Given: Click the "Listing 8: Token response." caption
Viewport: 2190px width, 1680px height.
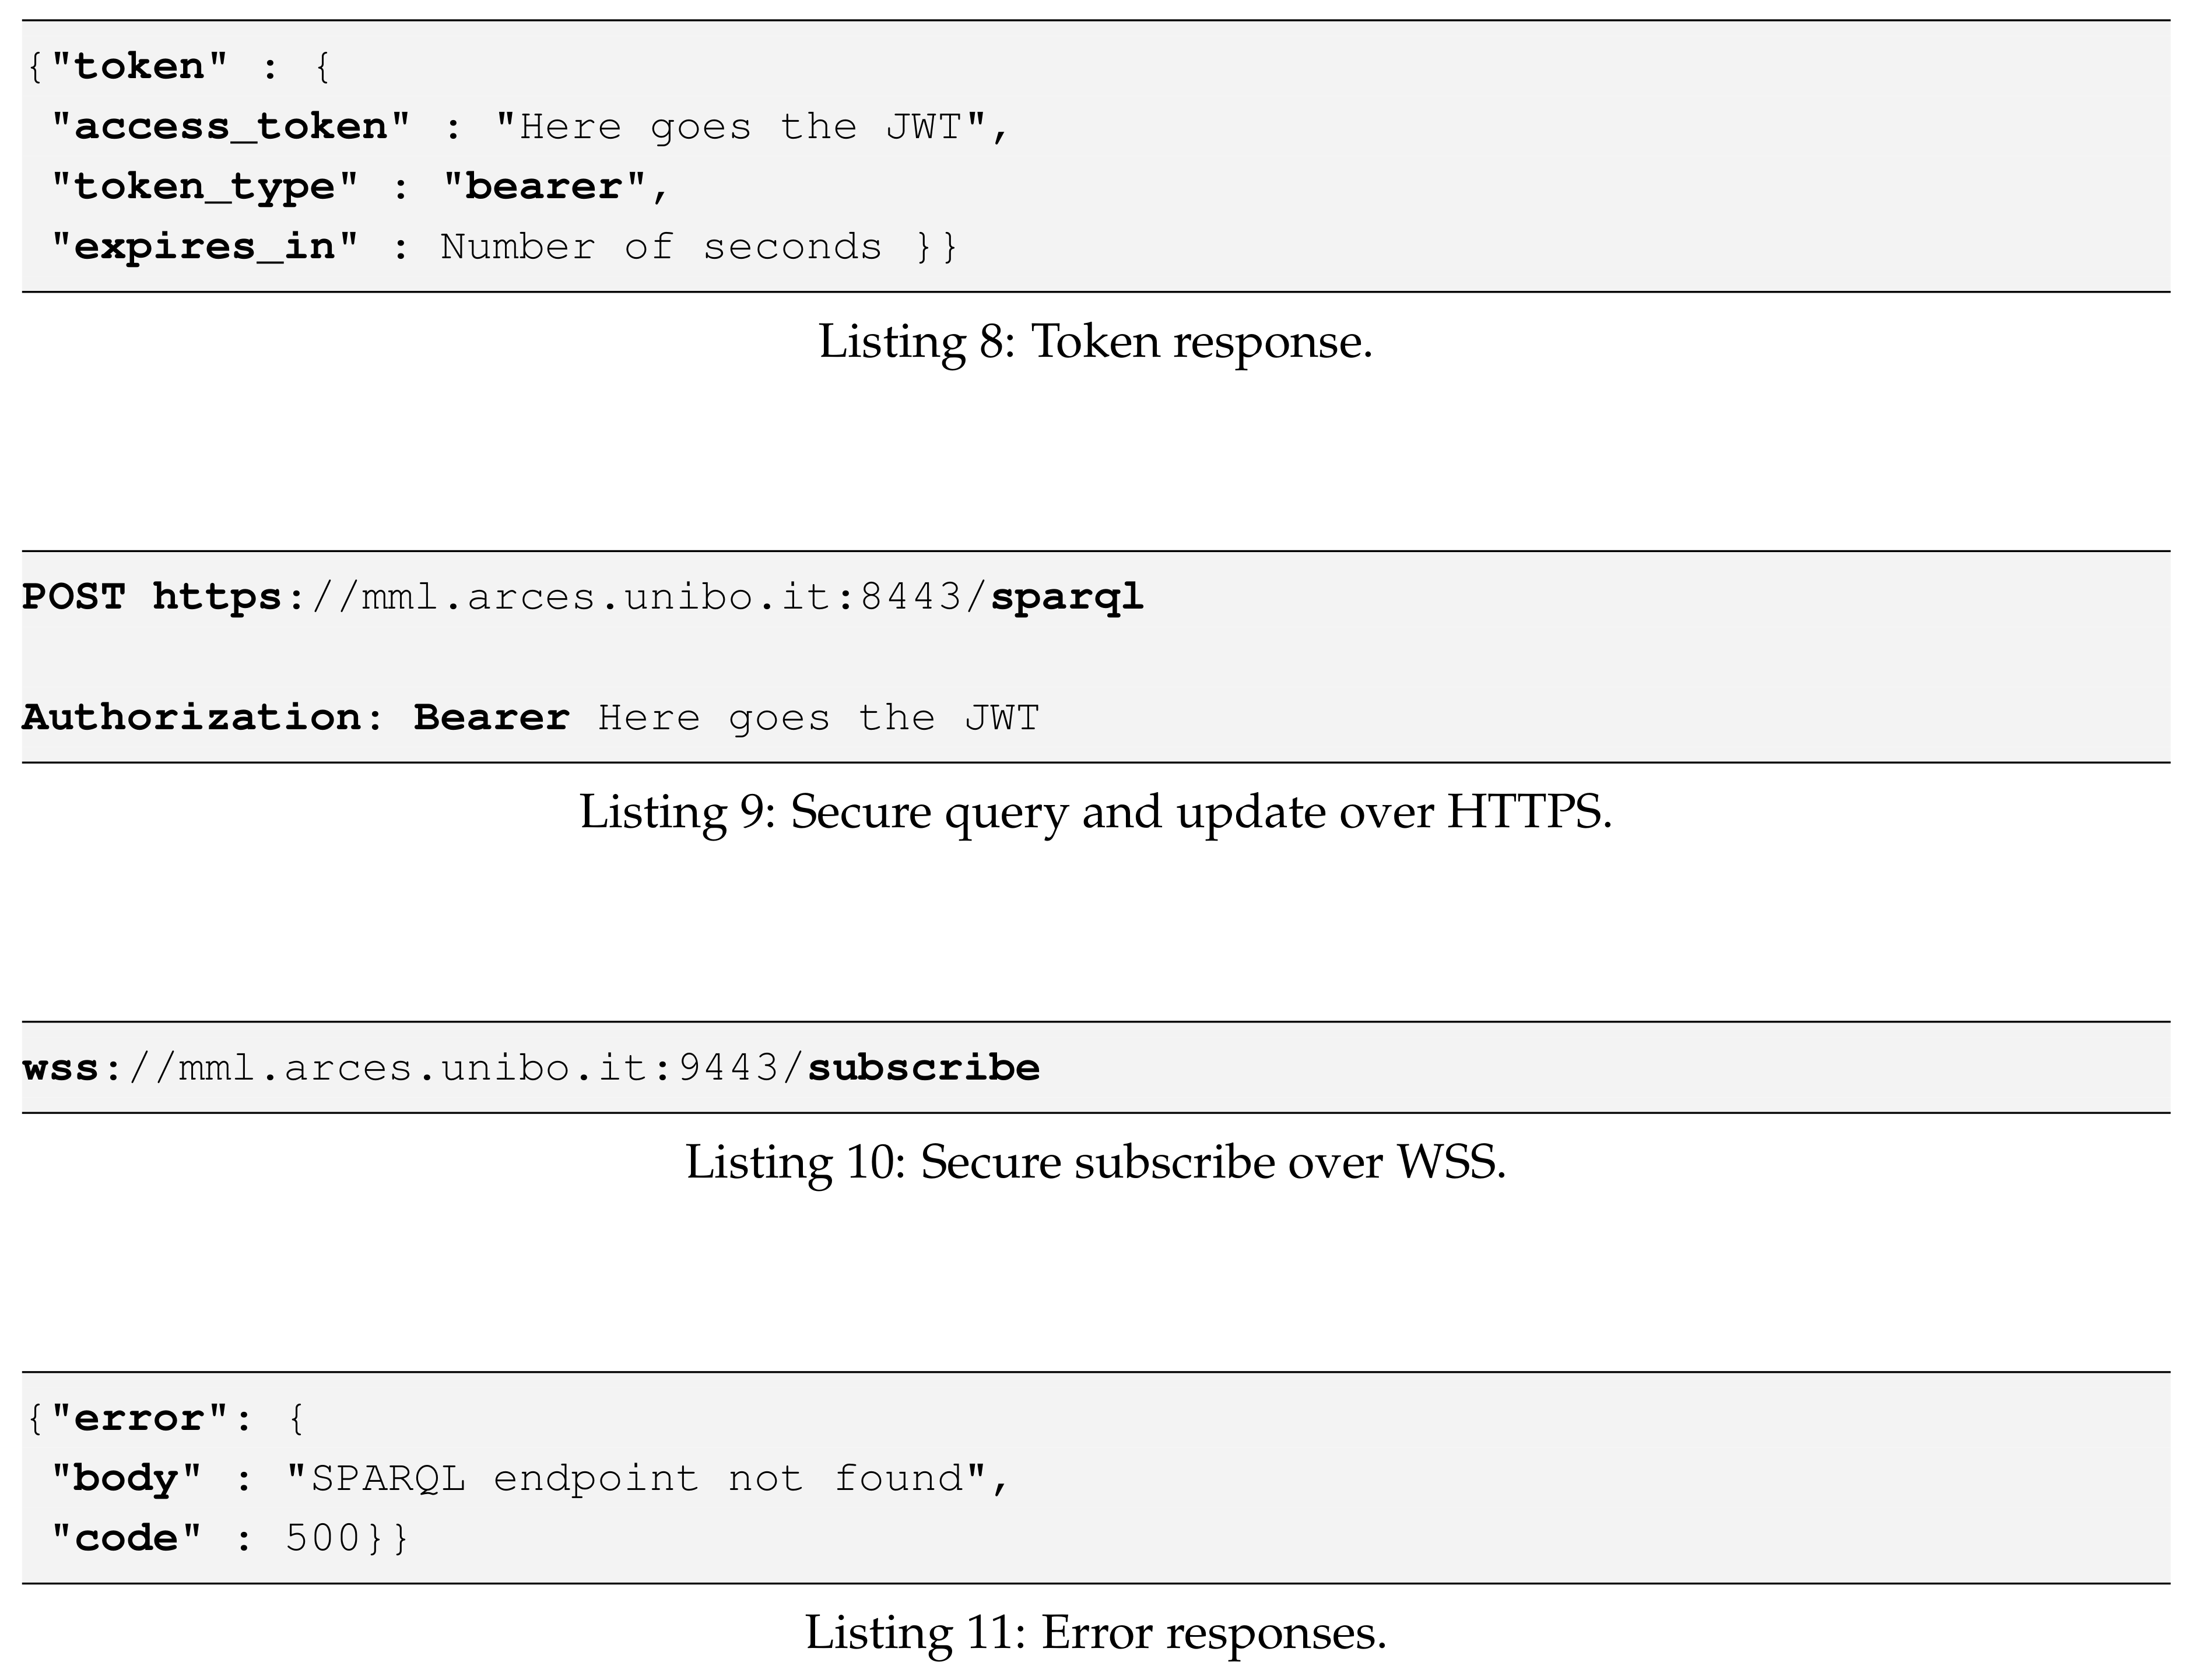Looking at the screenshot, I should pyautogui.click(x=1095, y=342).
